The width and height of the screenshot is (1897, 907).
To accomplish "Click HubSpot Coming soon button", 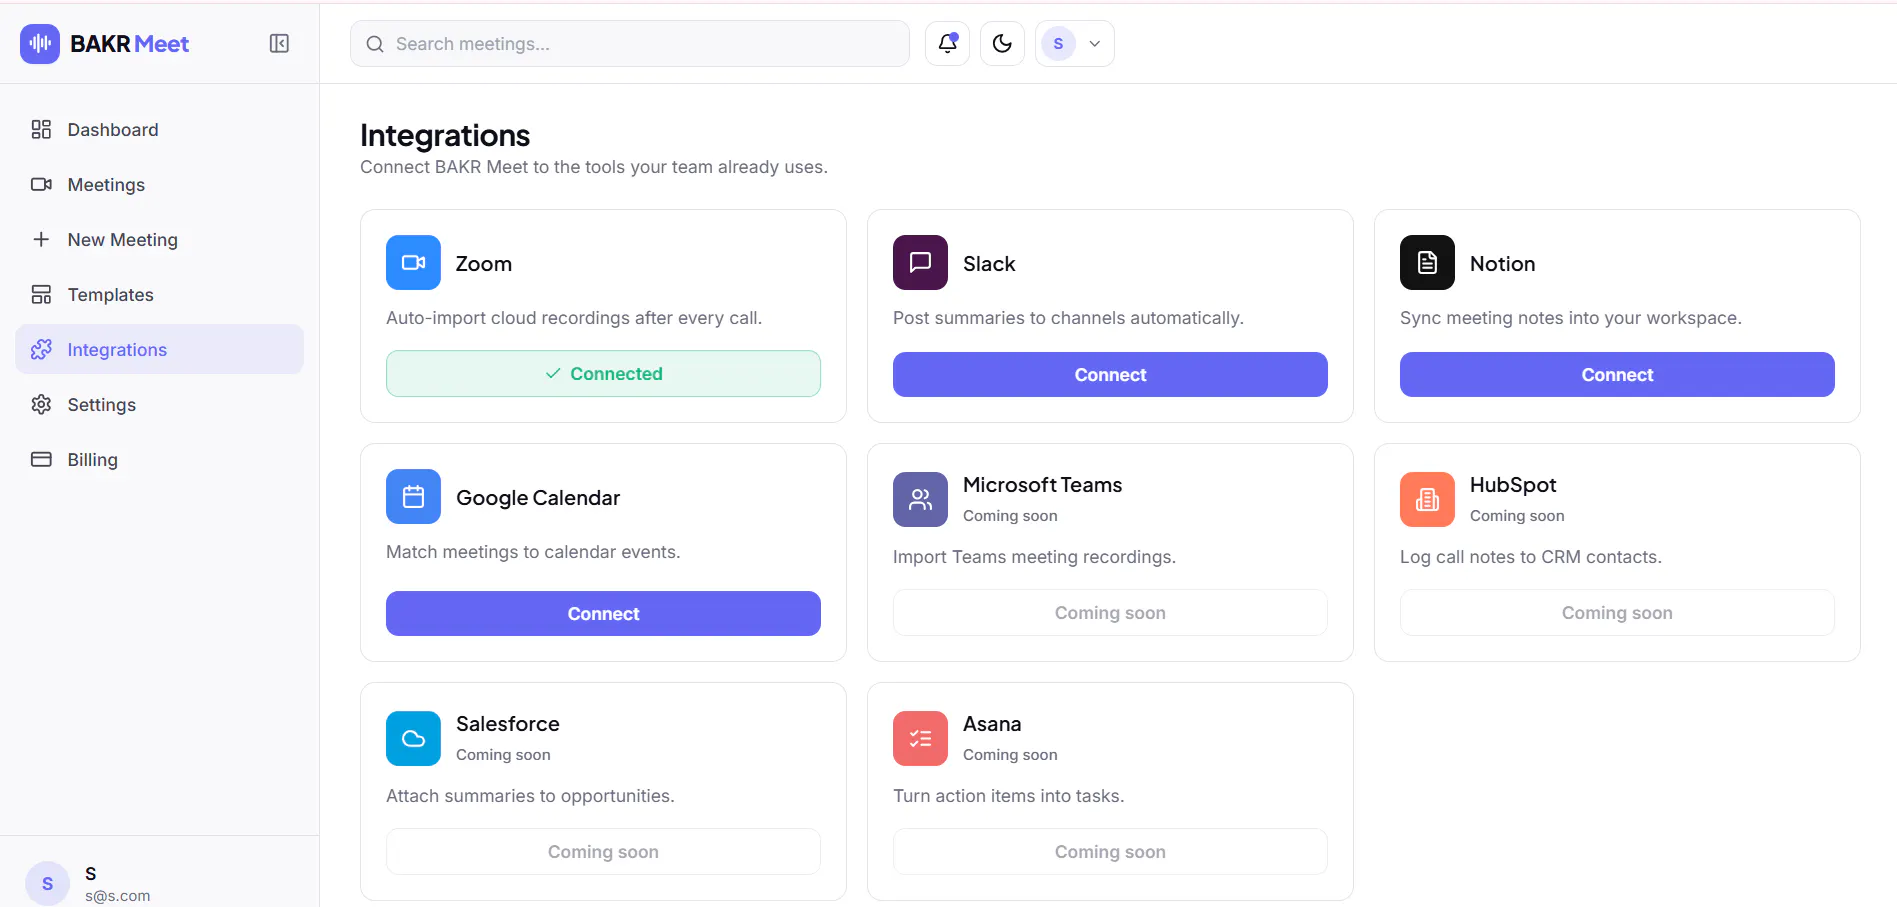I will point(1617,612).
